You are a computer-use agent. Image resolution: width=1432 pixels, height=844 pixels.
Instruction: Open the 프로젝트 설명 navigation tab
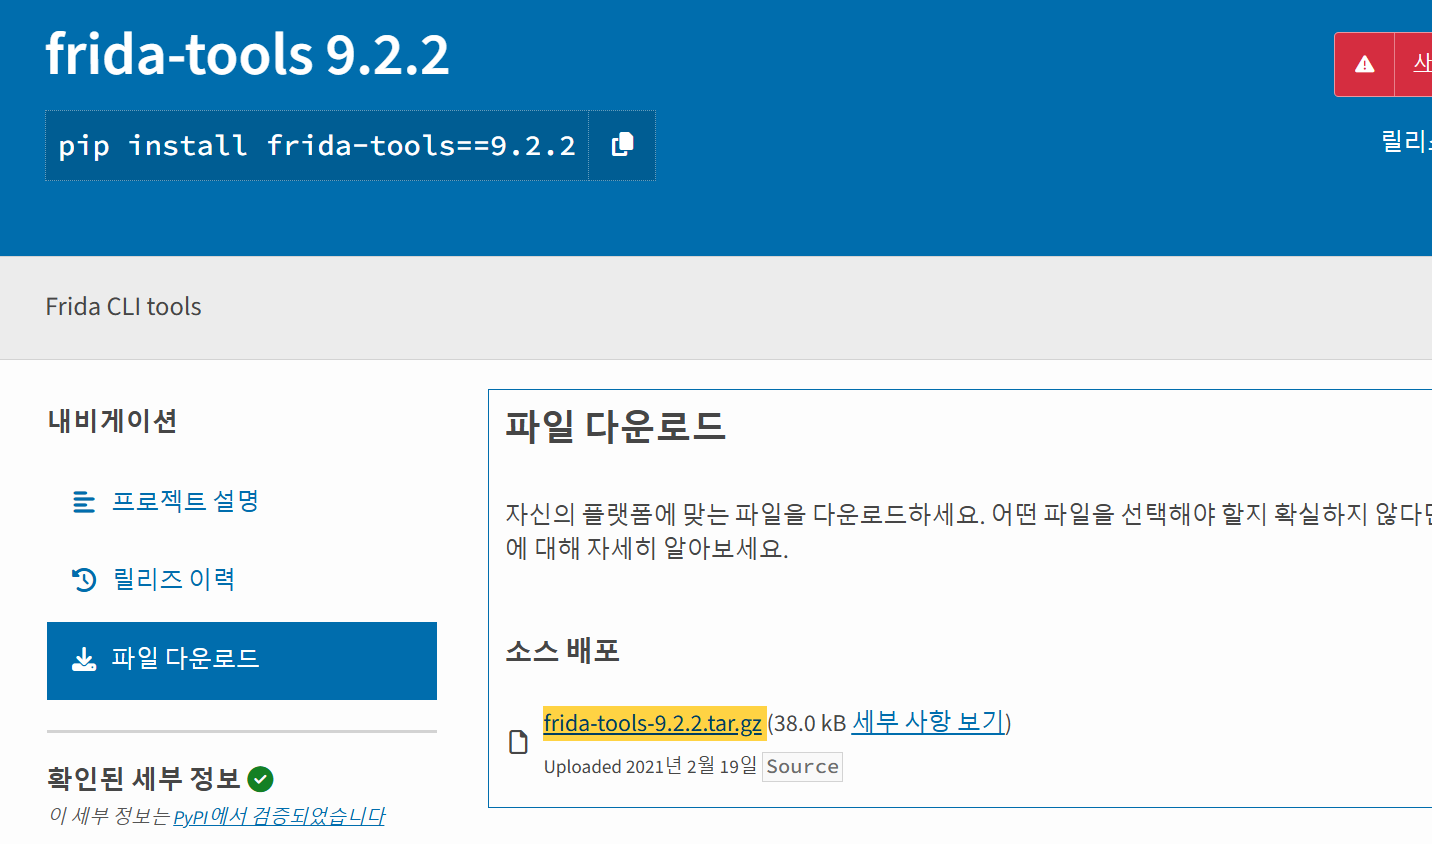[x=242, y=501]
